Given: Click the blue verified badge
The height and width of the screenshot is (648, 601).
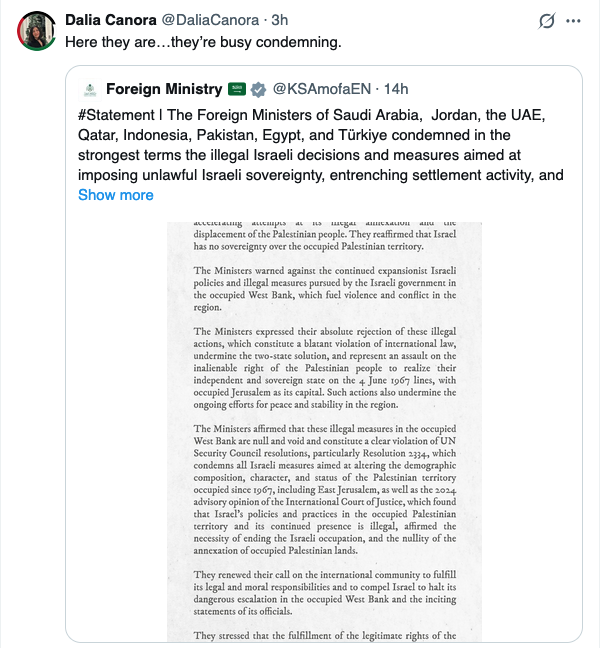Looking at the screenshot, I should pyautogui.click(x=258, y=90).
